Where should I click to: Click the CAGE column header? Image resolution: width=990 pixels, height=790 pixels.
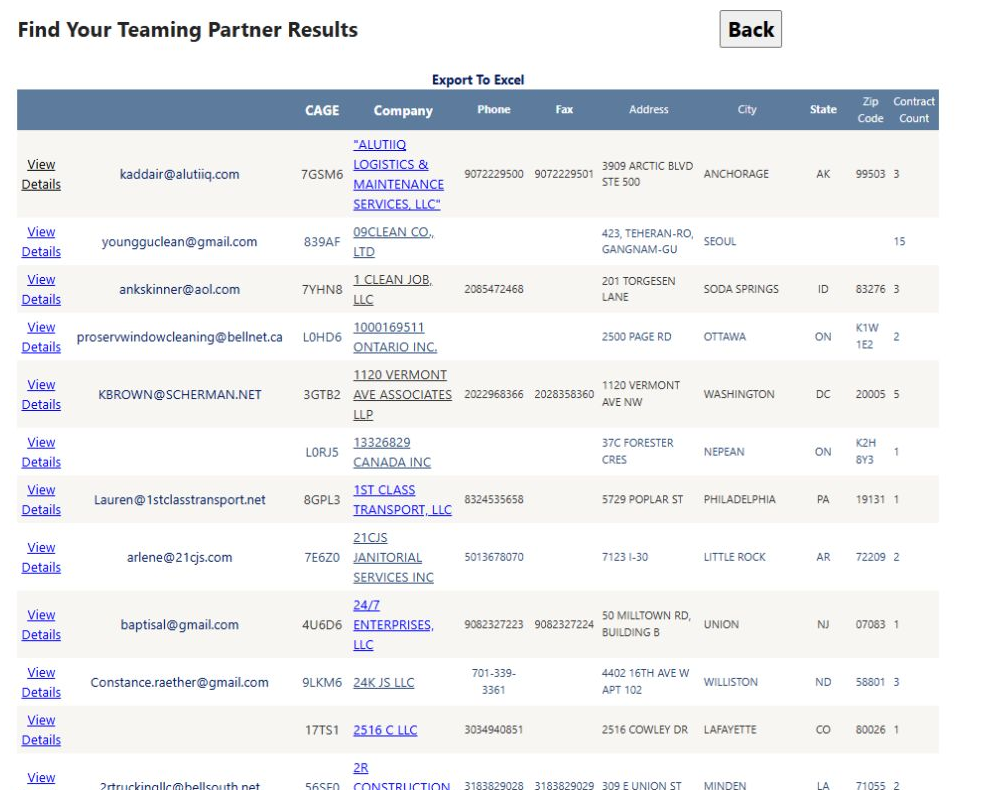(322, 110)
